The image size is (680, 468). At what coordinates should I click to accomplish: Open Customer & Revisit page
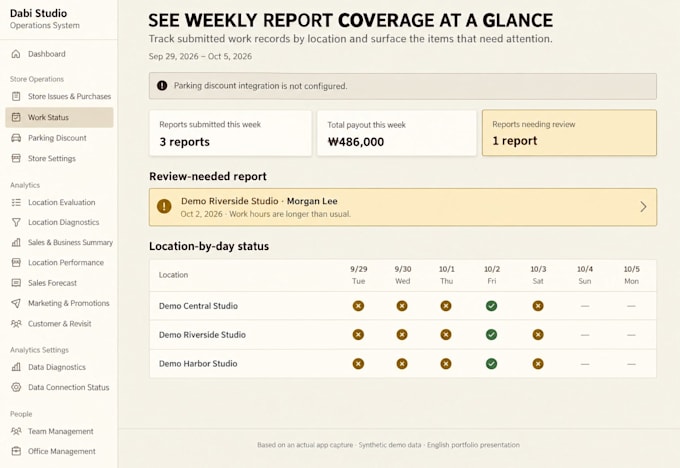[59, 324]
